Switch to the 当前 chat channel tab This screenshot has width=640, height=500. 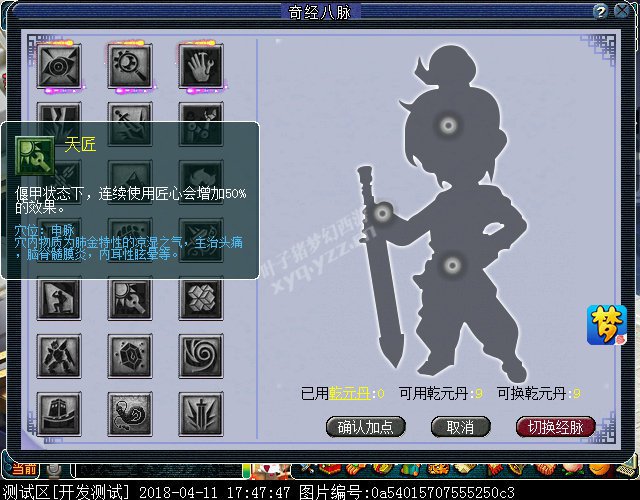[23, 469]
